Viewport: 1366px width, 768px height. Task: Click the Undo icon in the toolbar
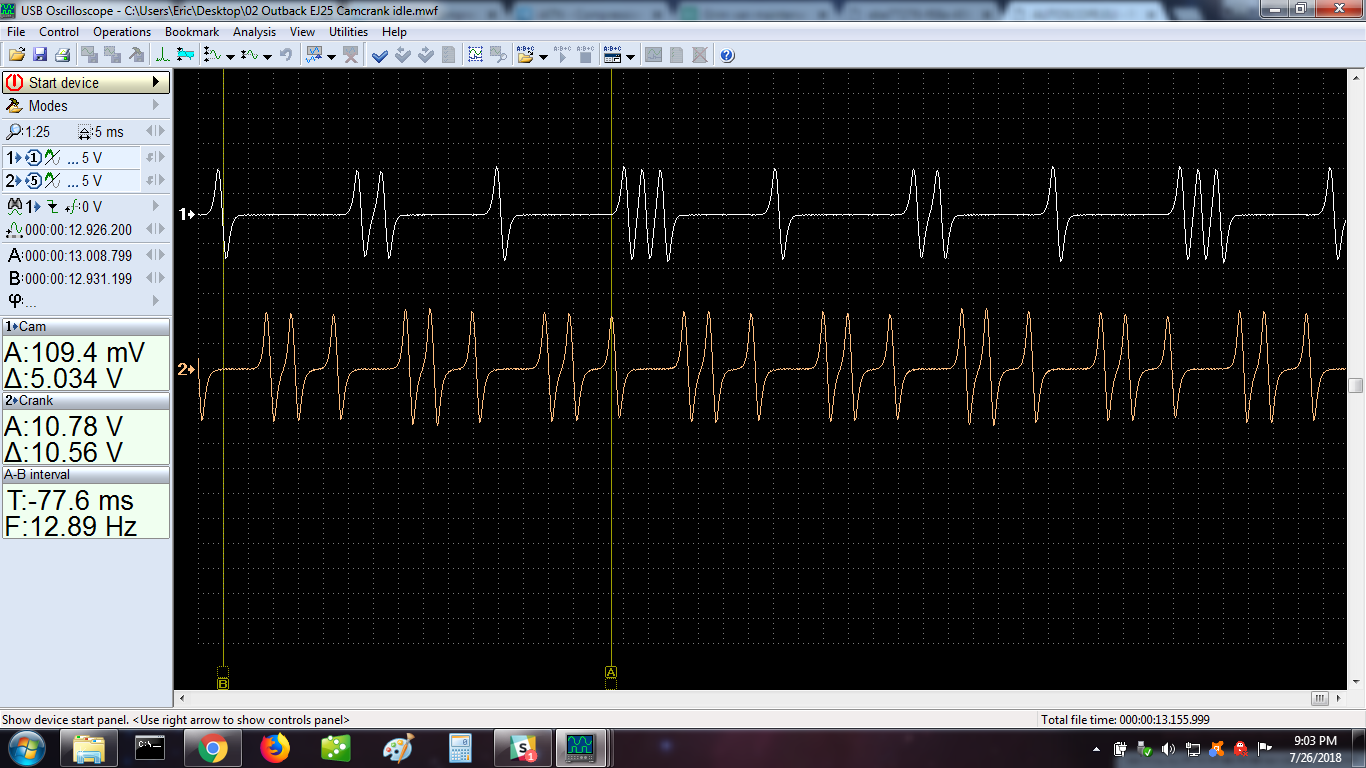pos(287,55)
